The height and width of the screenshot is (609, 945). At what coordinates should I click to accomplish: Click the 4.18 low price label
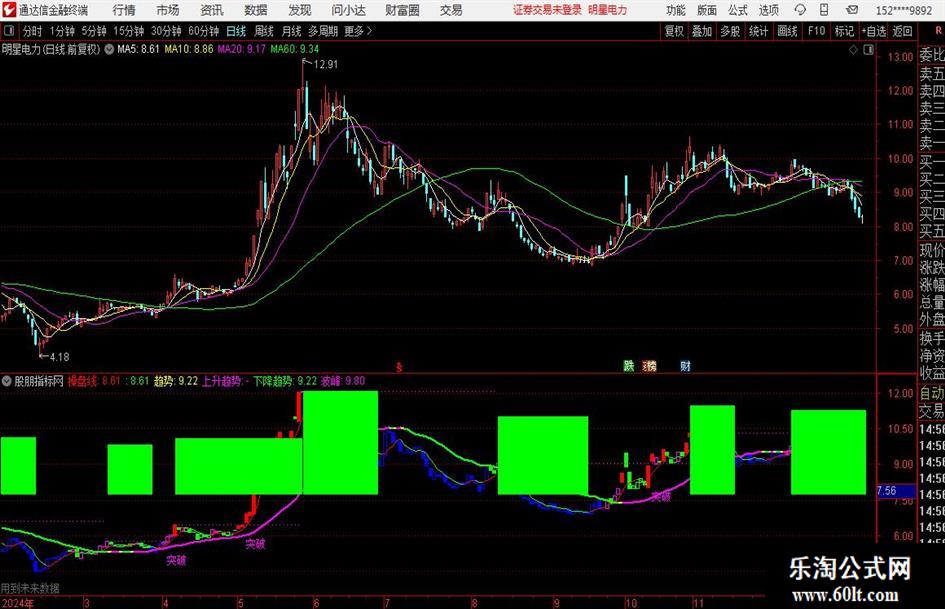(59, 357)
